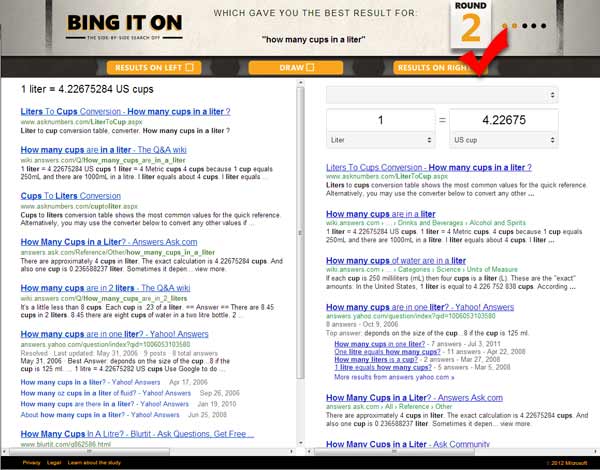Viewport: 600px width, 470px height.
Task: Open How many cups of water are in a liter
Action: click(396, 261)
